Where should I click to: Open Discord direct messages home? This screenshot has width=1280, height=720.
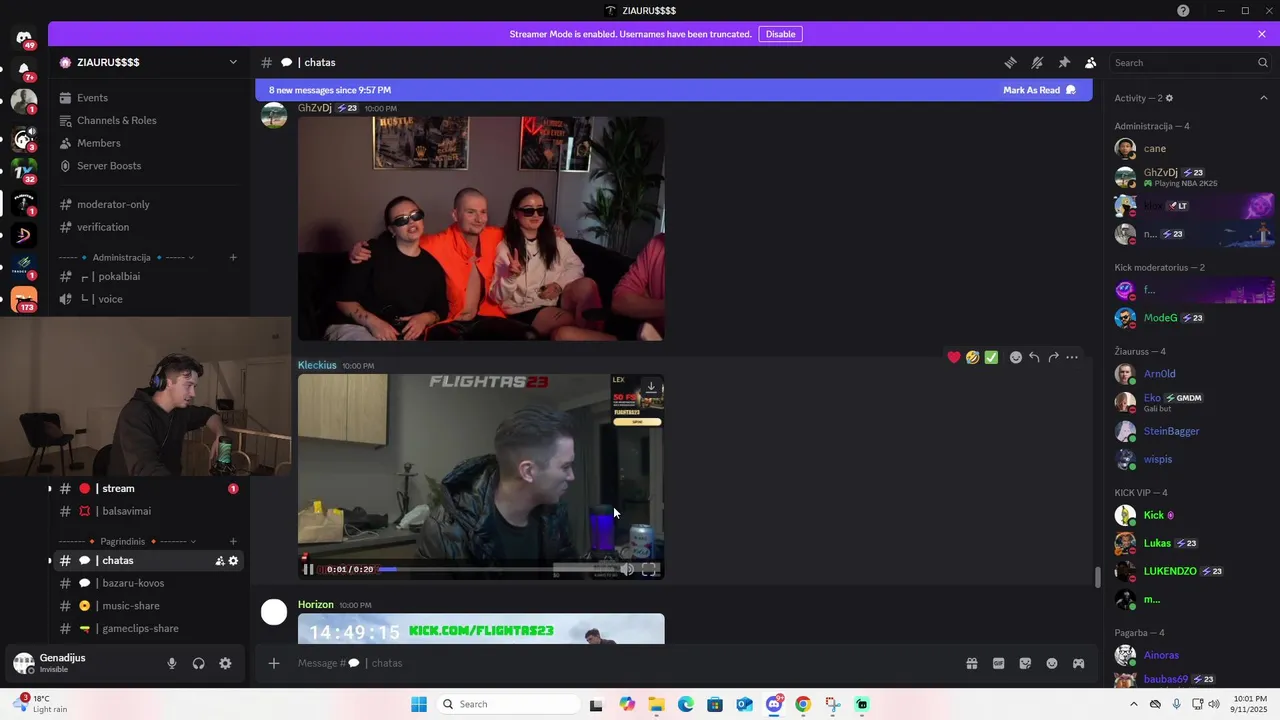click(x=24, y=39)
